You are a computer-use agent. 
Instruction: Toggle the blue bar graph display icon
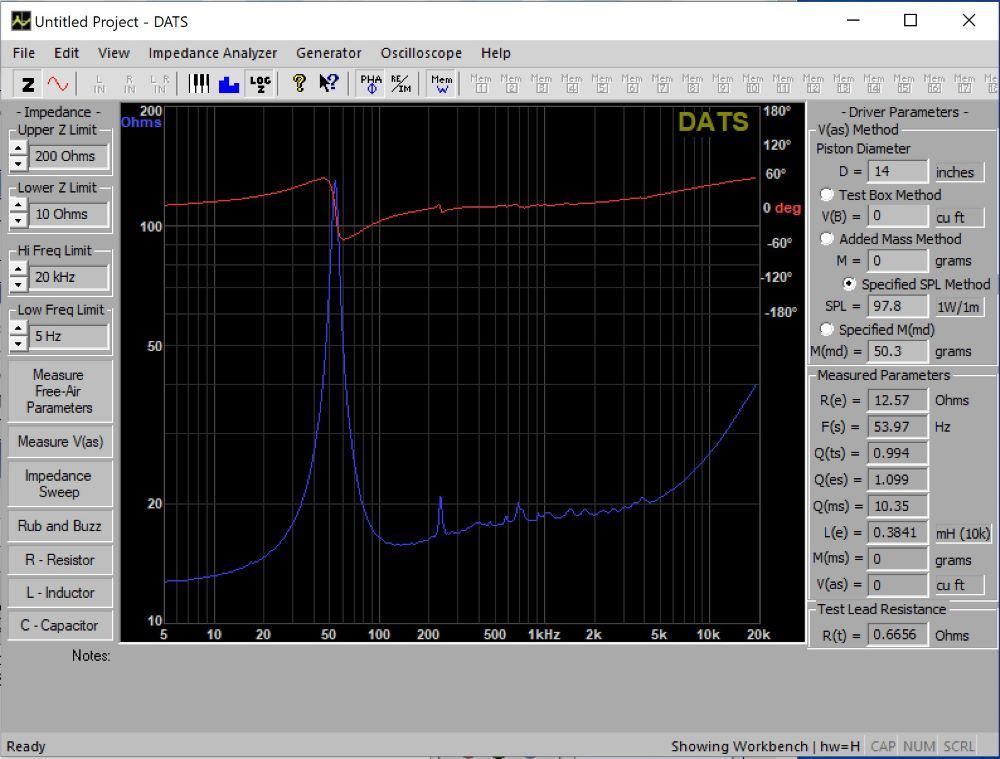(x=229, y=84)
